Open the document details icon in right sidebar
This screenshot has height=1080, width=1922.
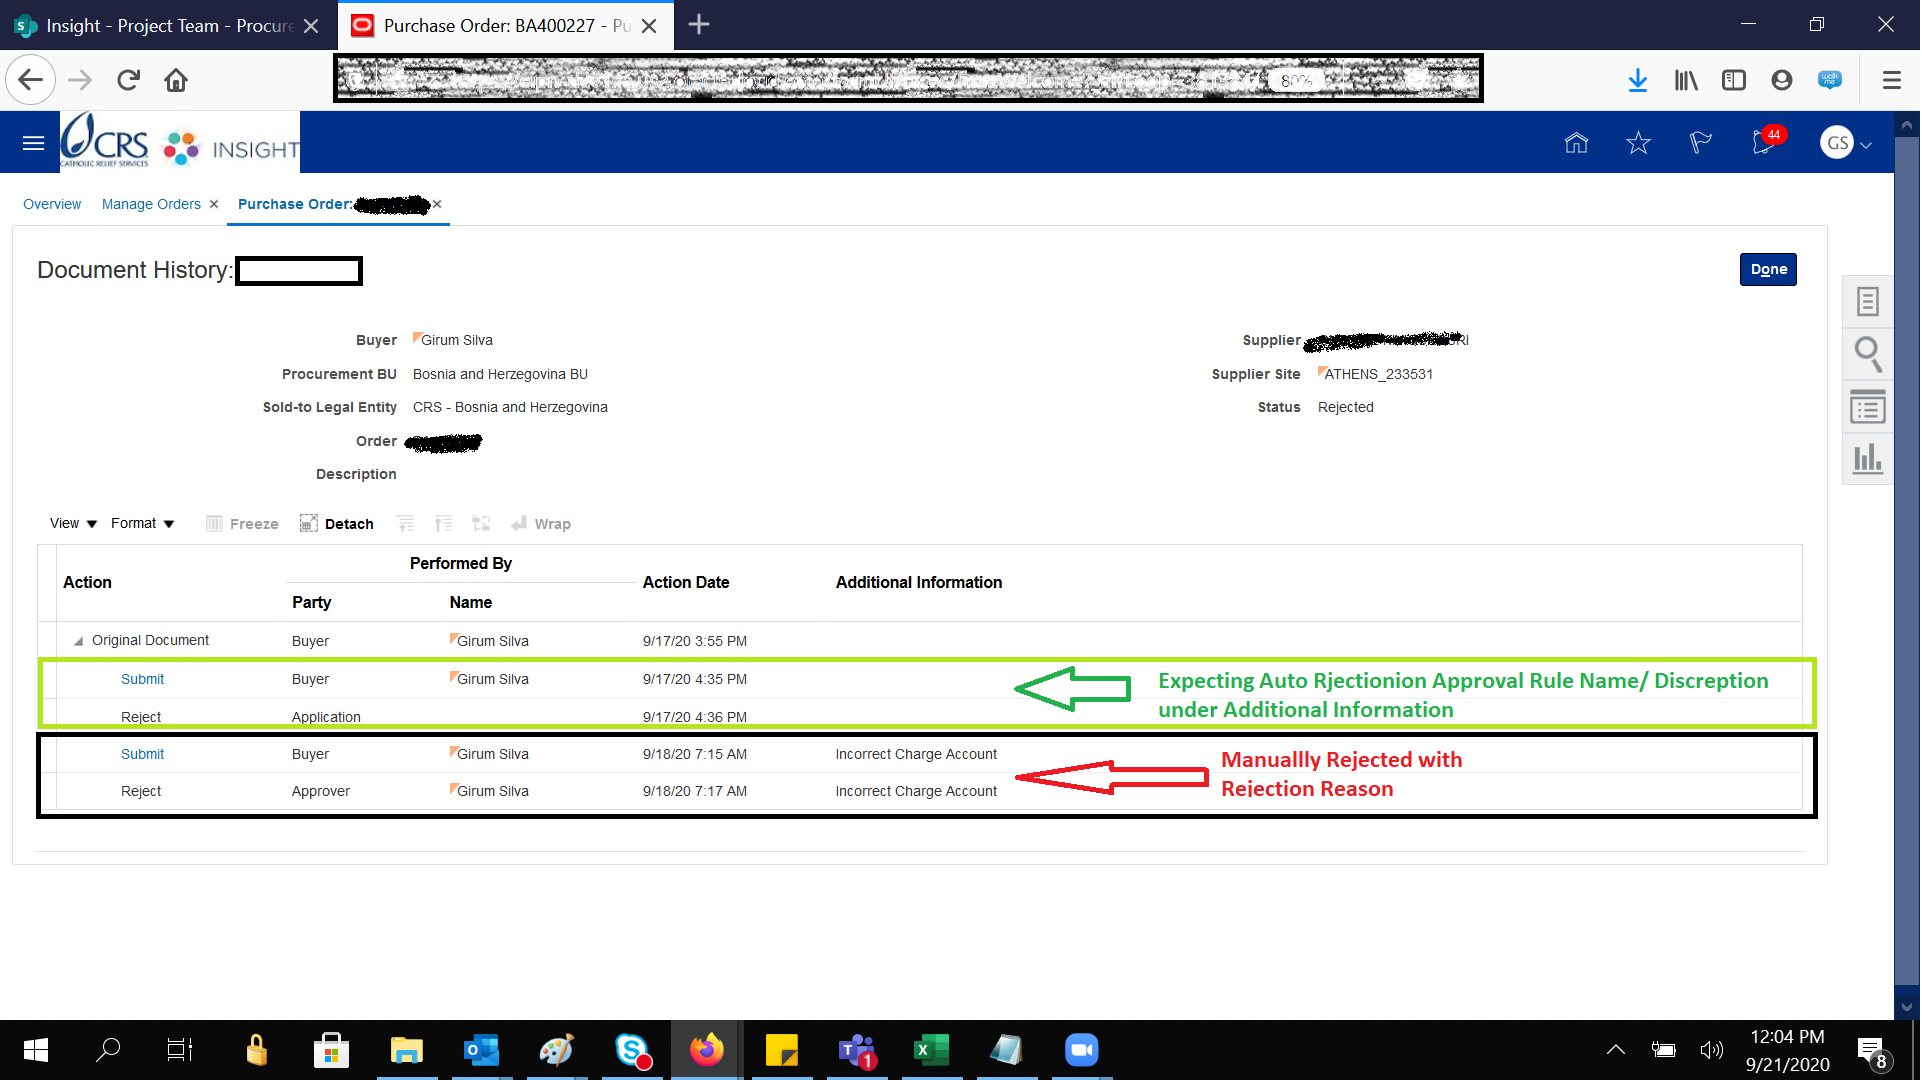(1867, 301)
